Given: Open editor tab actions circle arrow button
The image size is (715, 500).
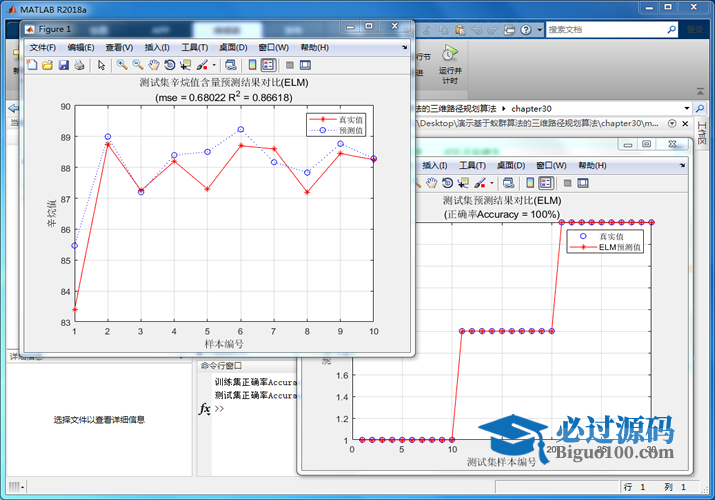Looking at the screenshot, I should [x=672, y=124].
